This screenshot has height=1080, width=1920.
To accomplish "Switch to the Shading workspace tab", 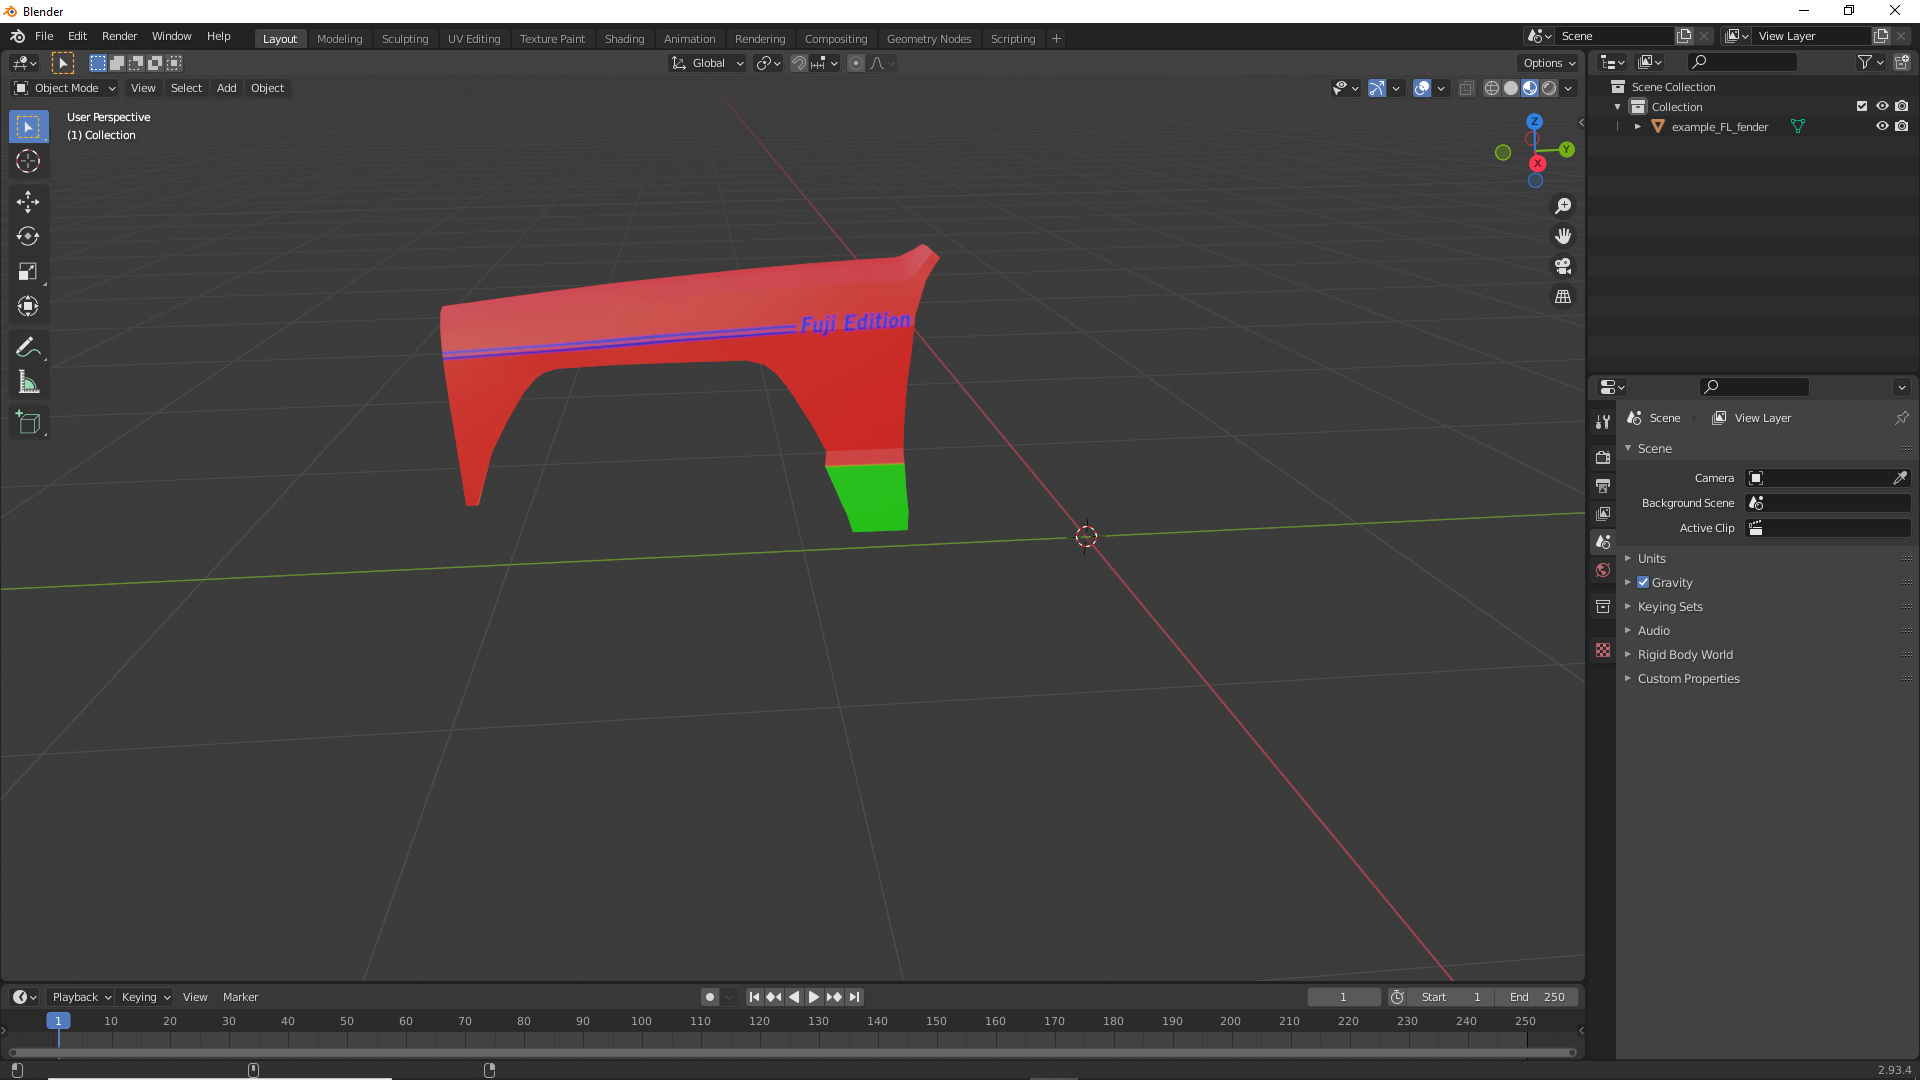I will click(x=624, y=39).
